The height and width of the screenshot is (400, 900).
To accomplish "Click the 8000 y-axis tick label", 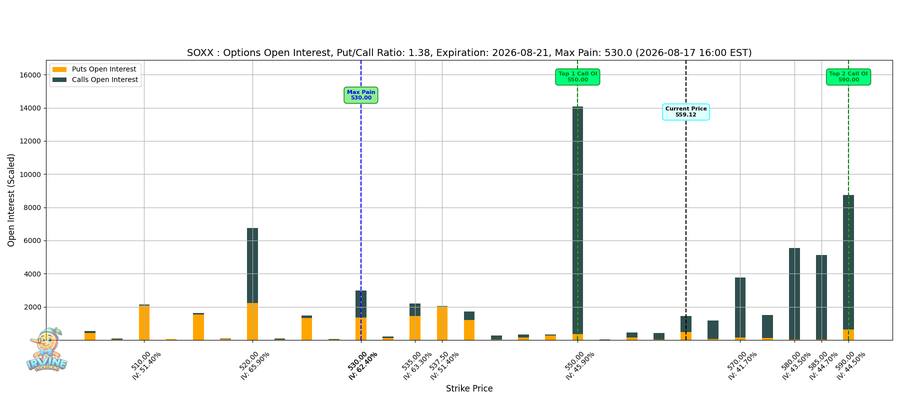I will point(31,208).
